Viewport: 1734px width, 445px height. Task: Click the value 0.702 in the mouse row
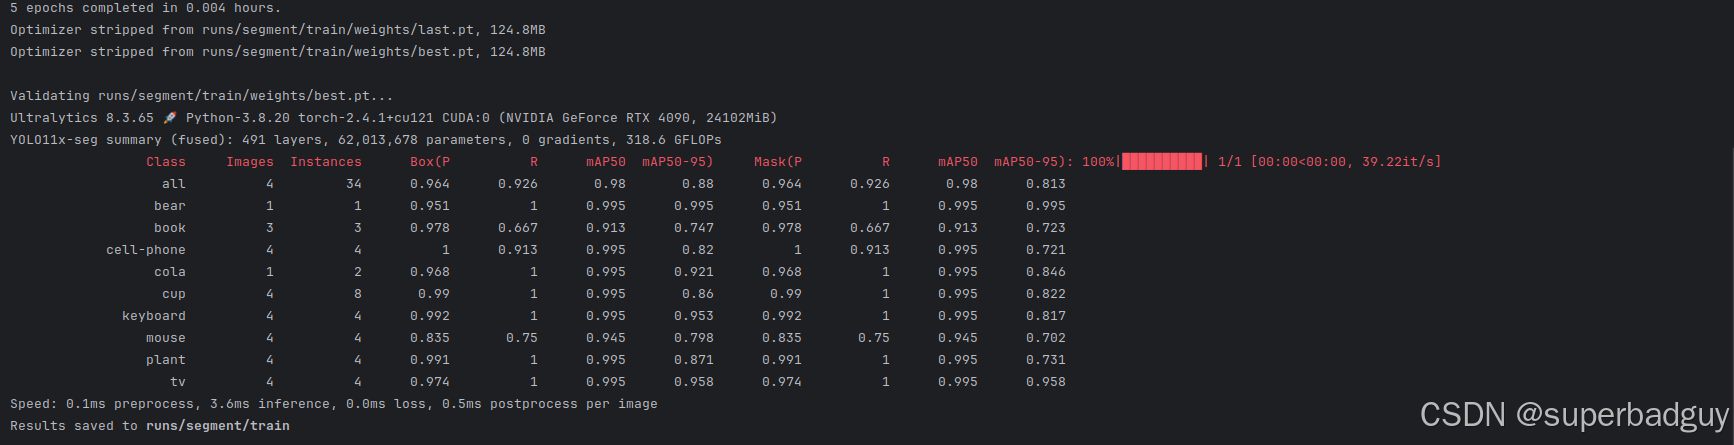1046,338
